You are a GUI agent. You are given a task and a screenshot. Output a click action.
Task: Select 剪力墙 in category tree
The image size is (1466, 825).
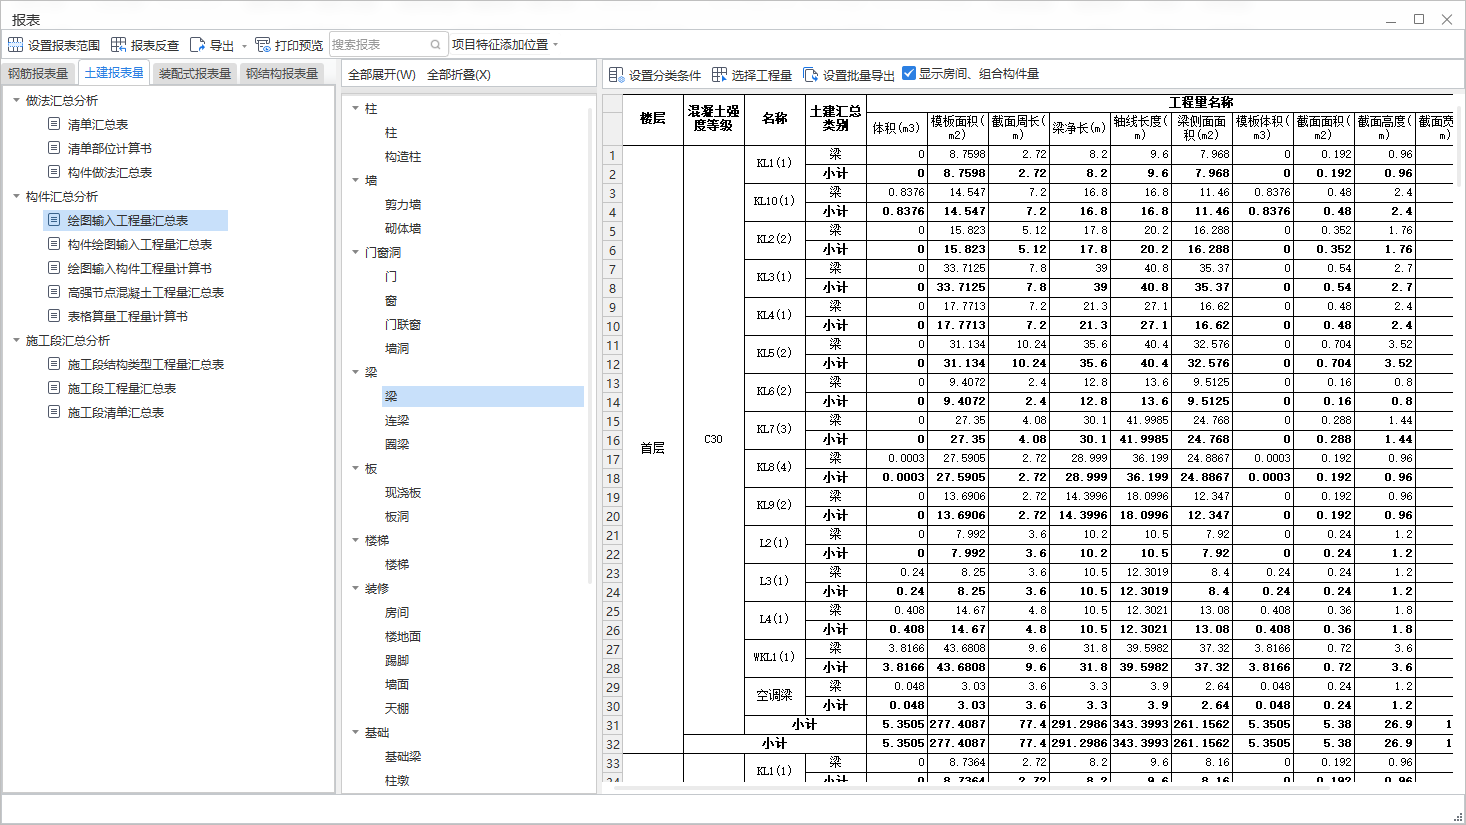[403, 204]
